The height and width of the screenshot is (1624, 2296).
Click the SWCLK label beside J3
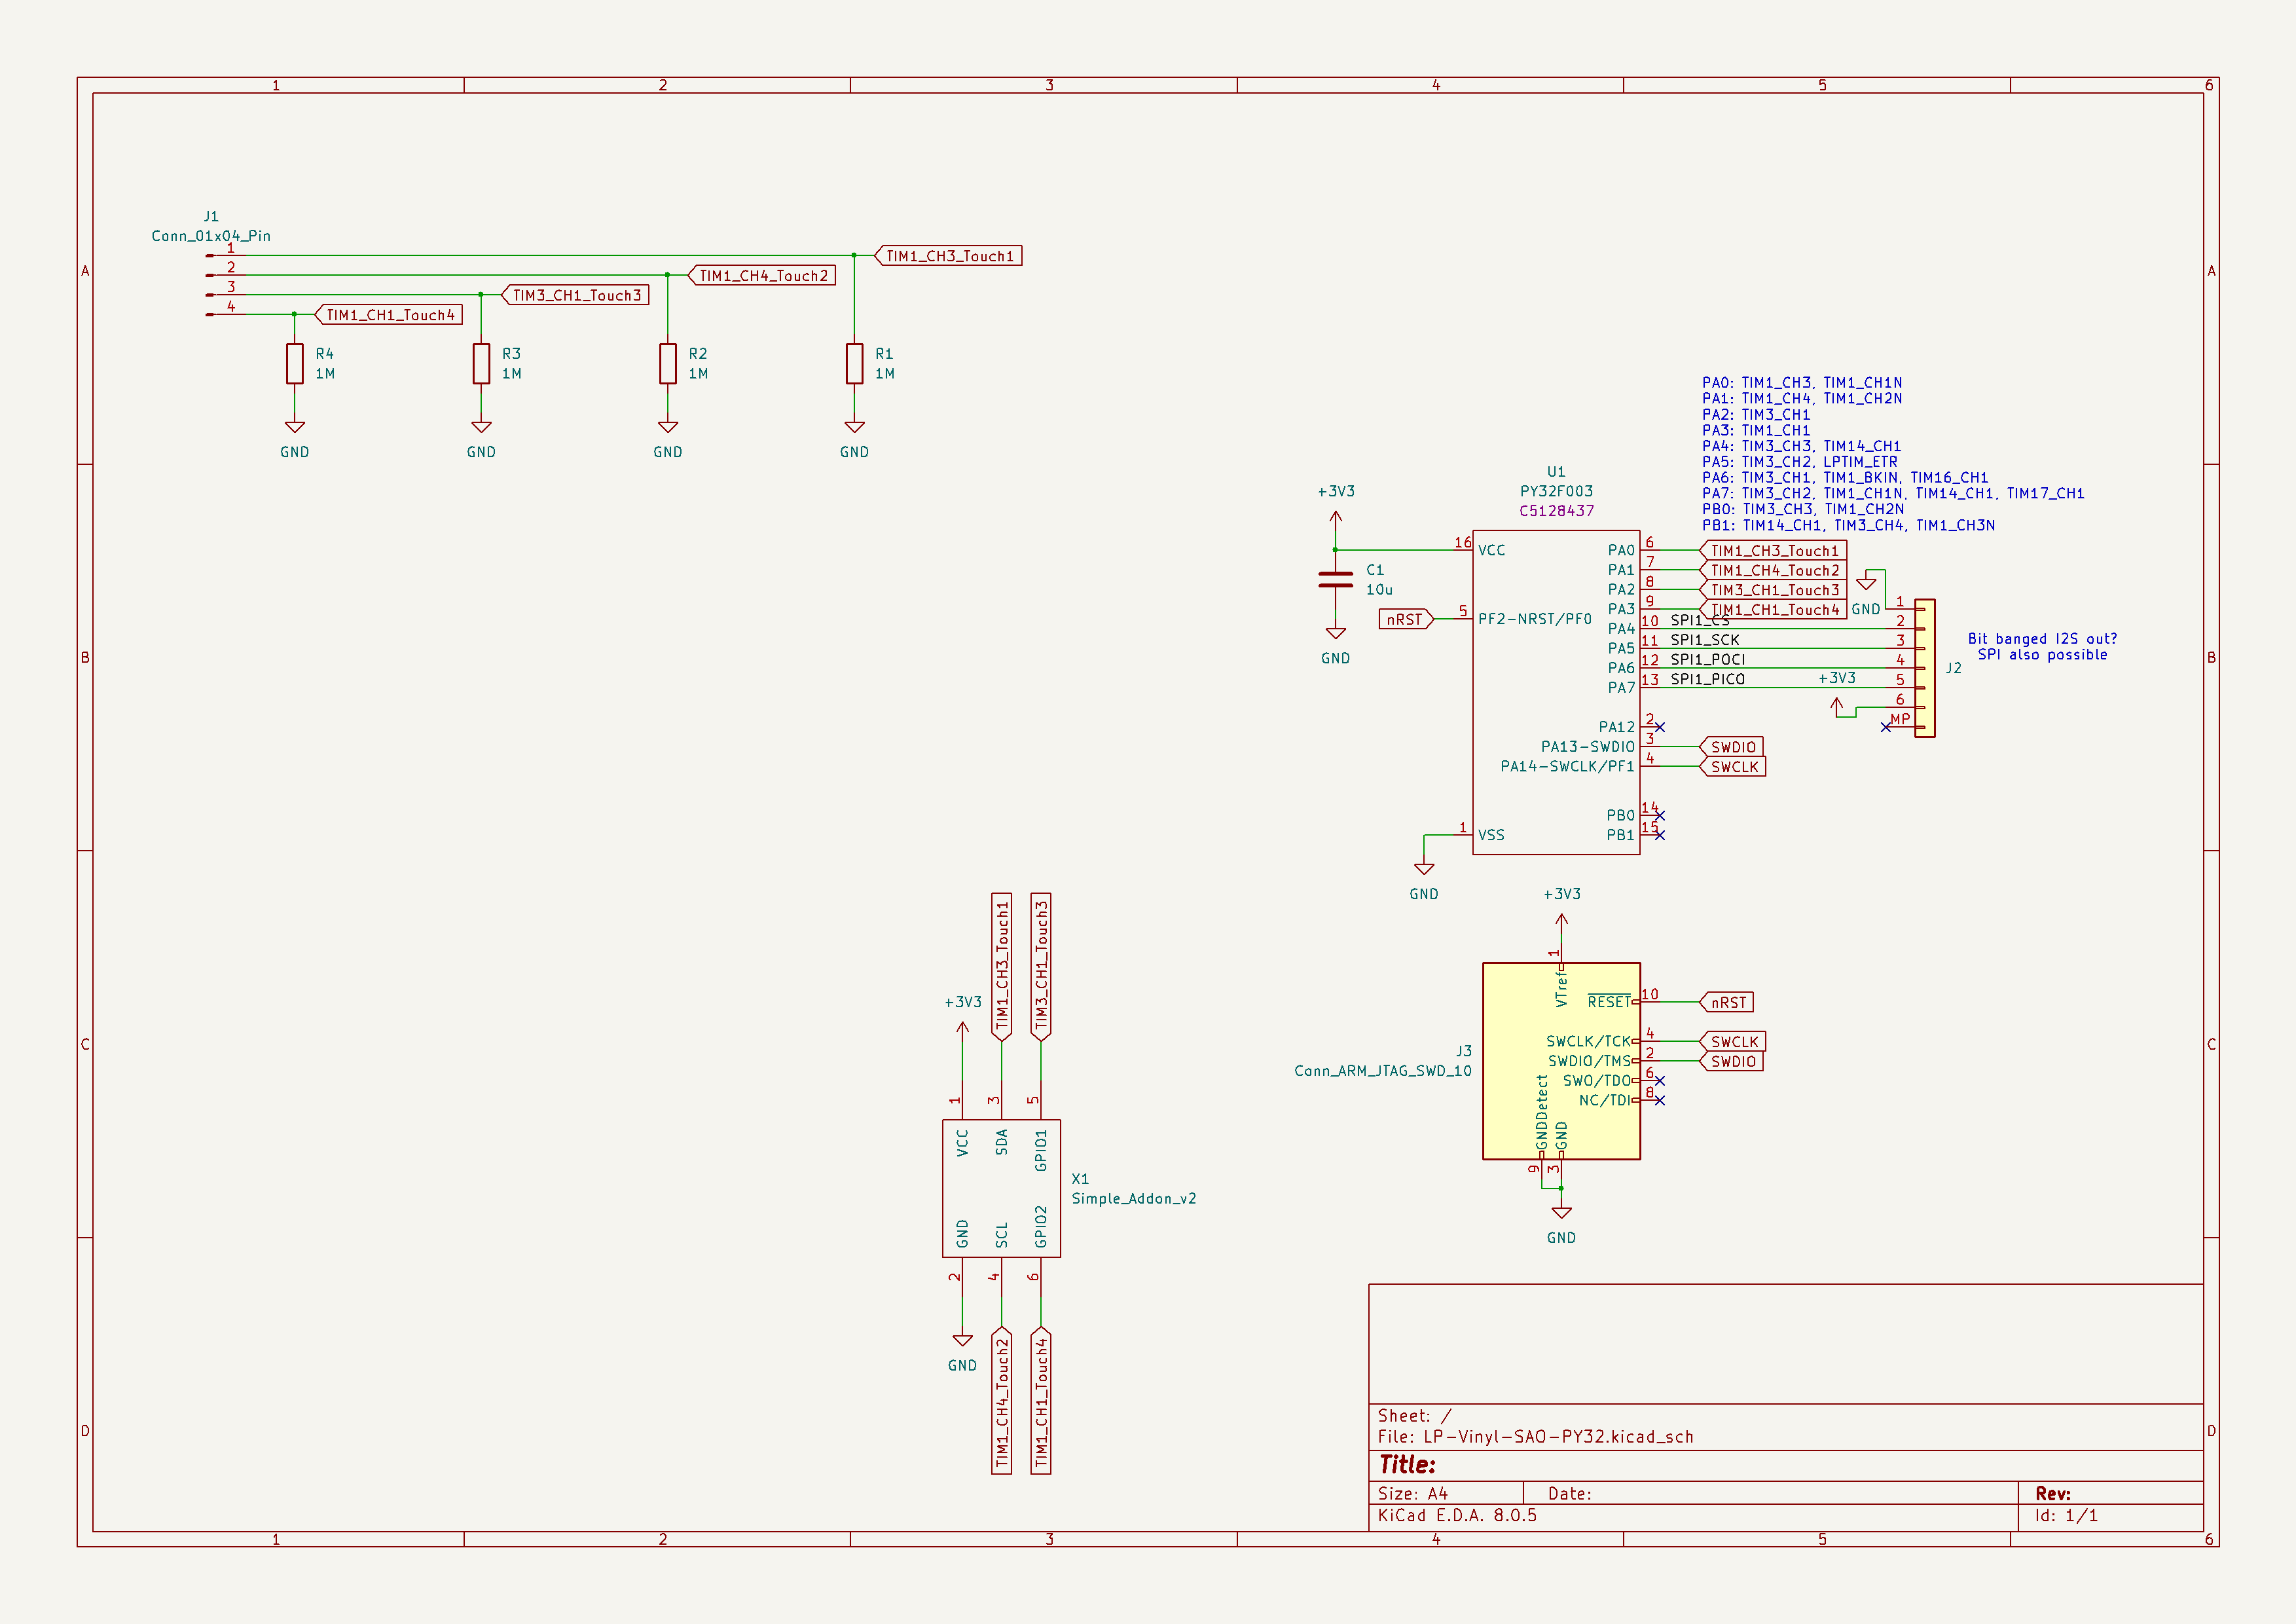(1733, 1041)
